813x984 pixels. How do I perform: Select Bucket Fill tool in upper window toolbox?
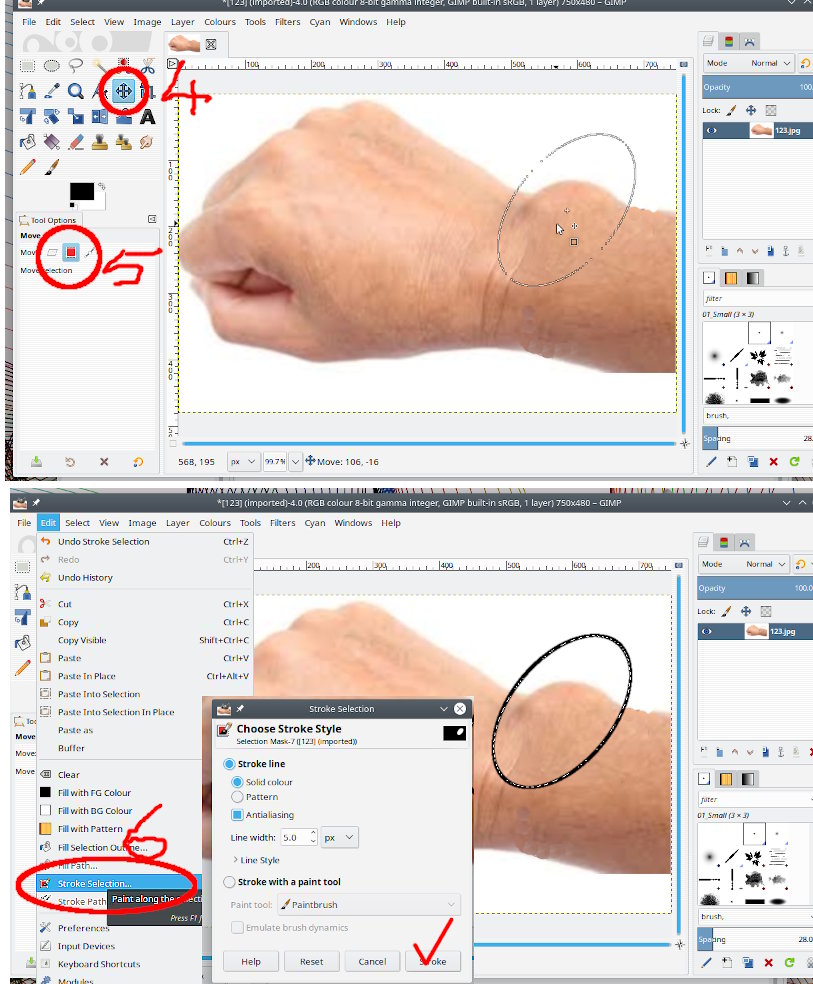(27, 142)
